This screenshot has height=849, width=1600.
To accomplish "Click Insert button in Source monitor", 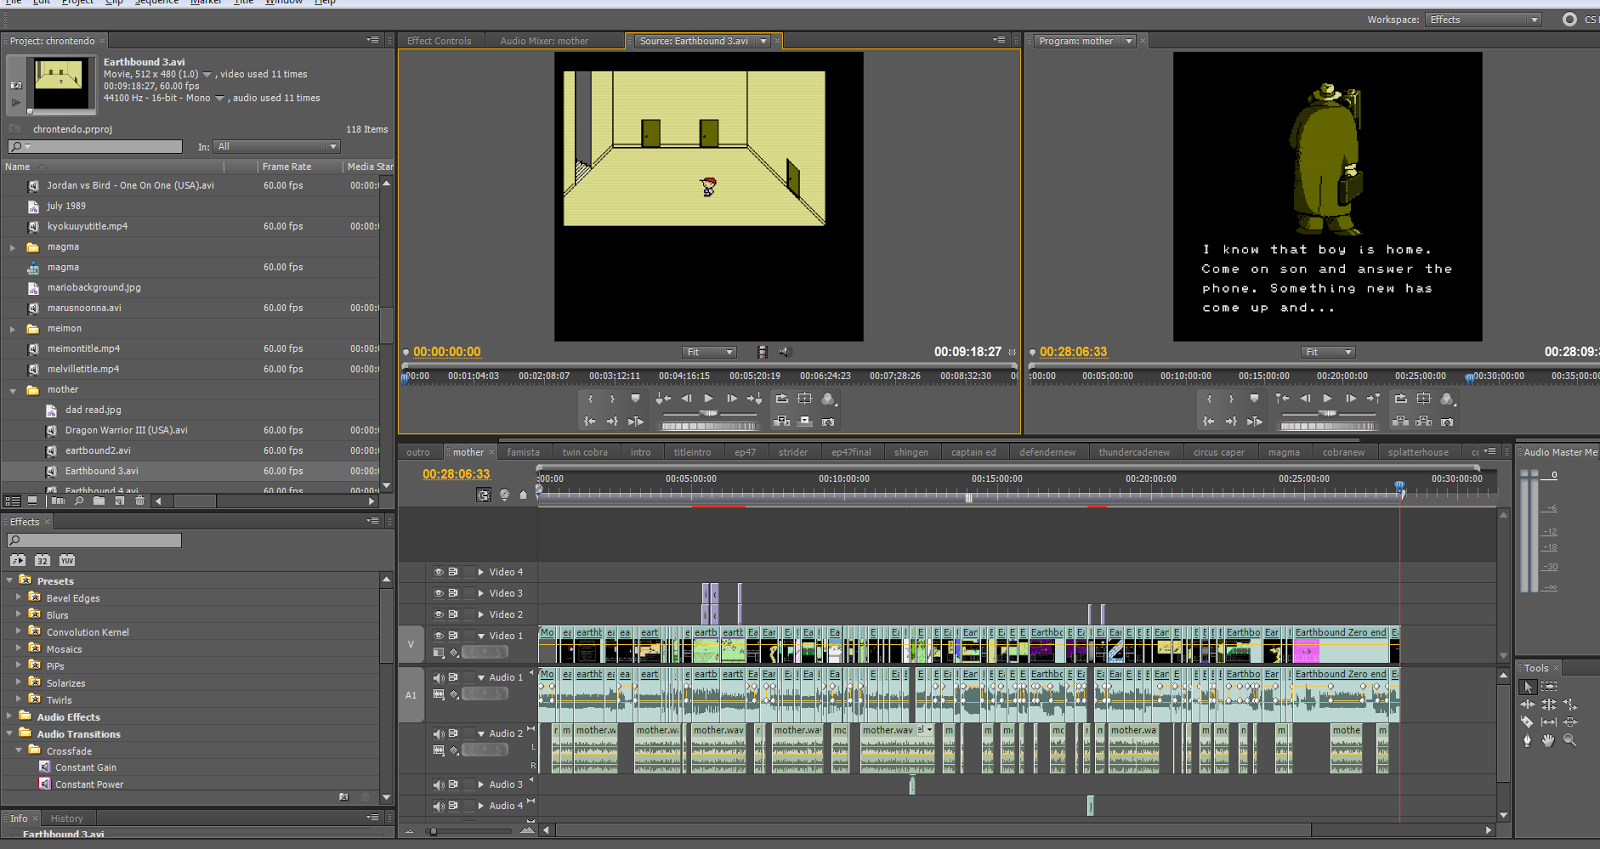I will coord(782,421).
